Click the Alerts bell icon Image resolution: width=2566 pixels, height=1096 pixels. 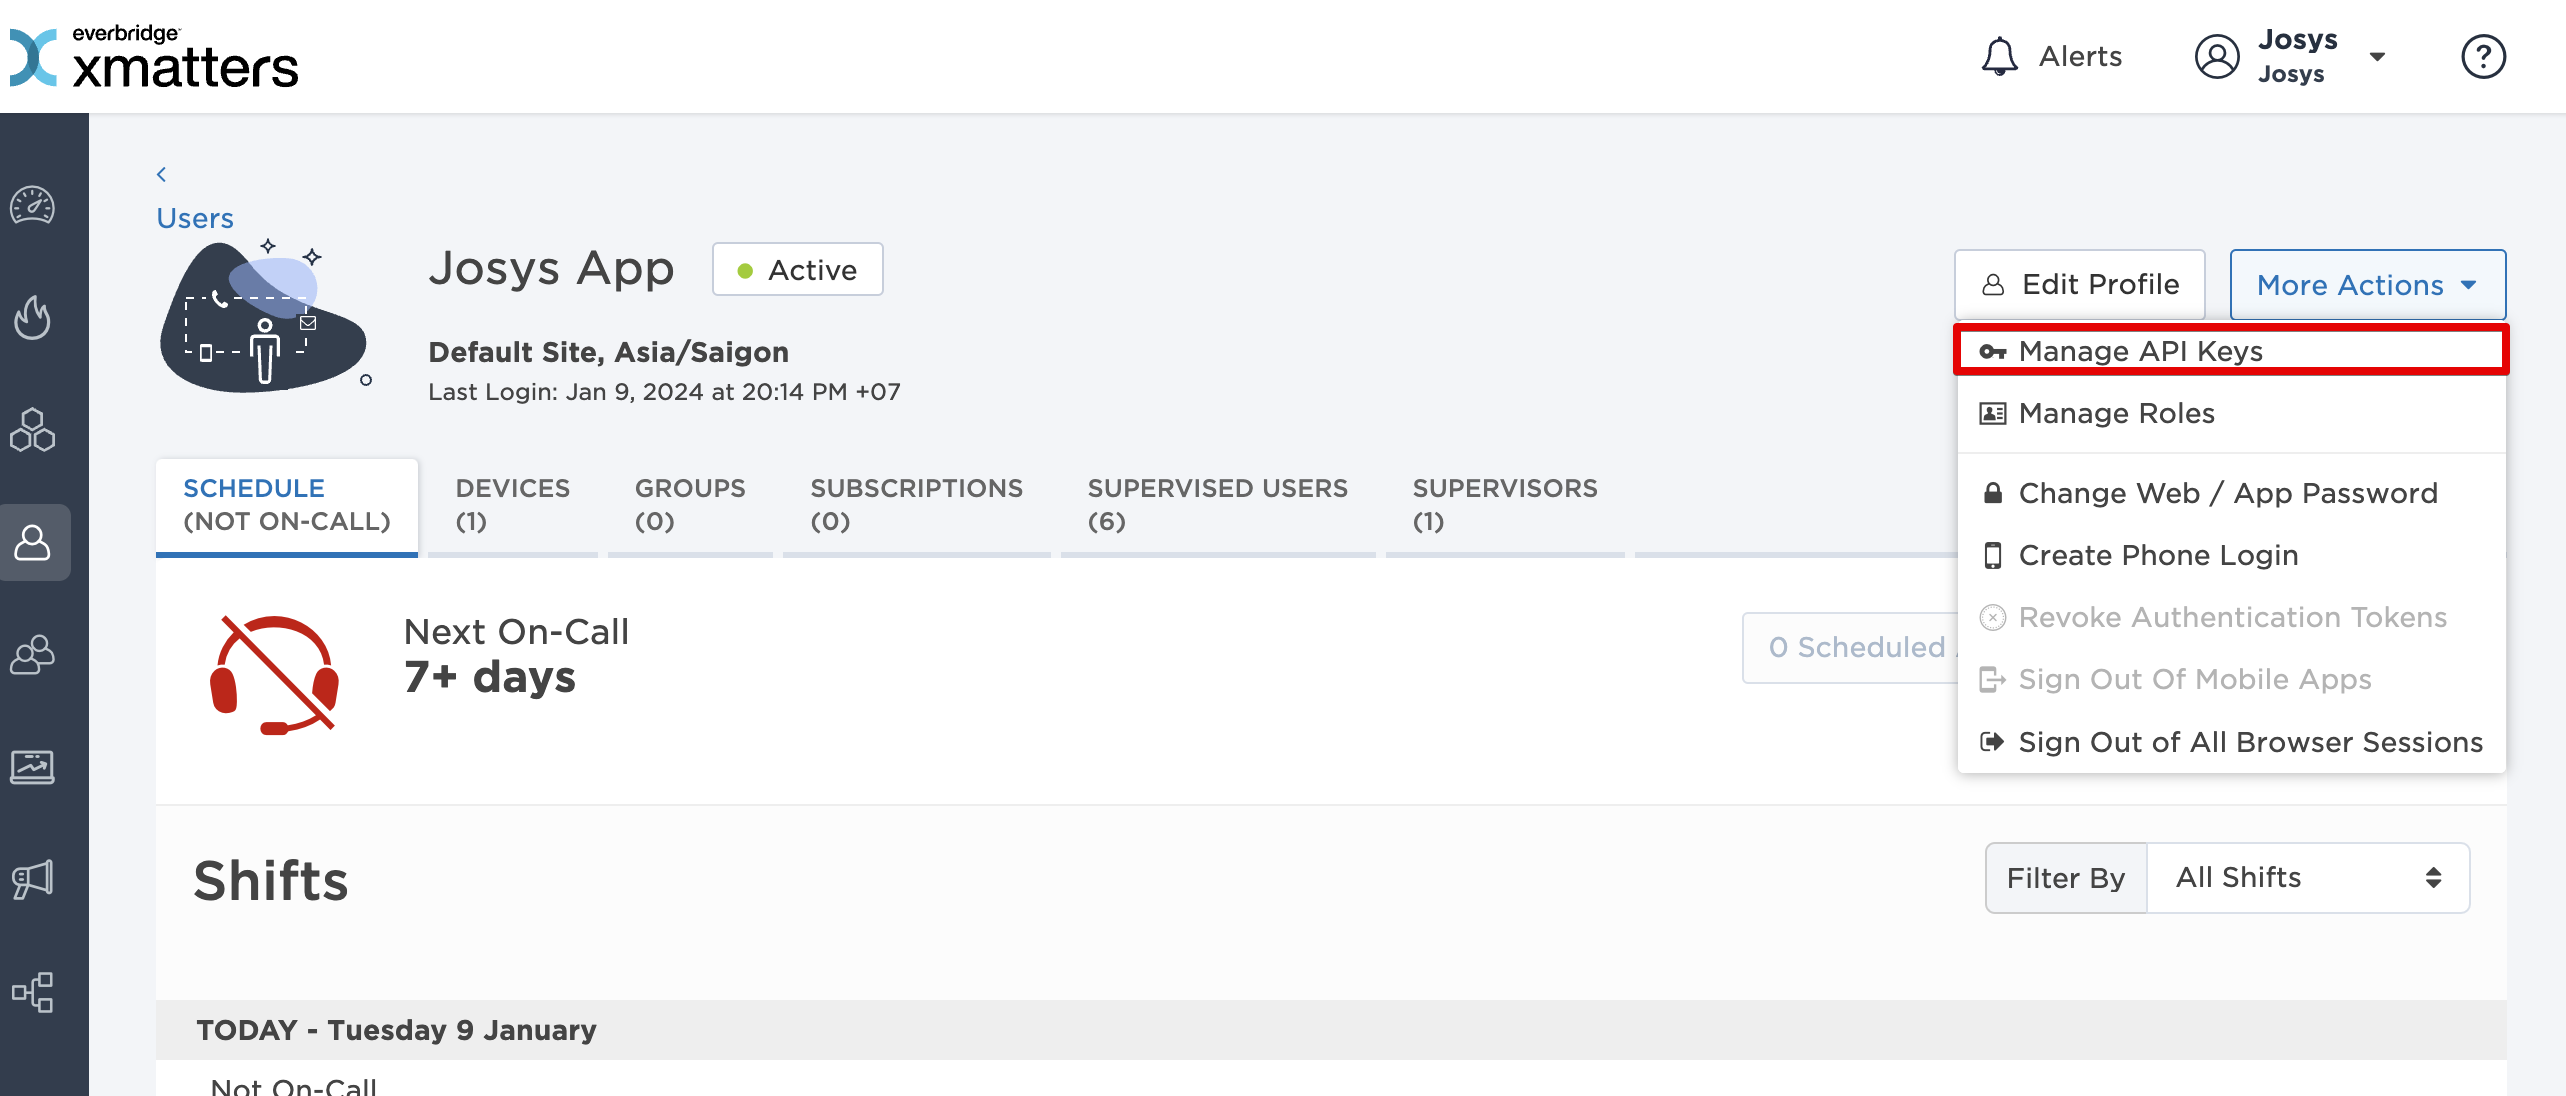pyautogui.click(x=2000, y=56)
